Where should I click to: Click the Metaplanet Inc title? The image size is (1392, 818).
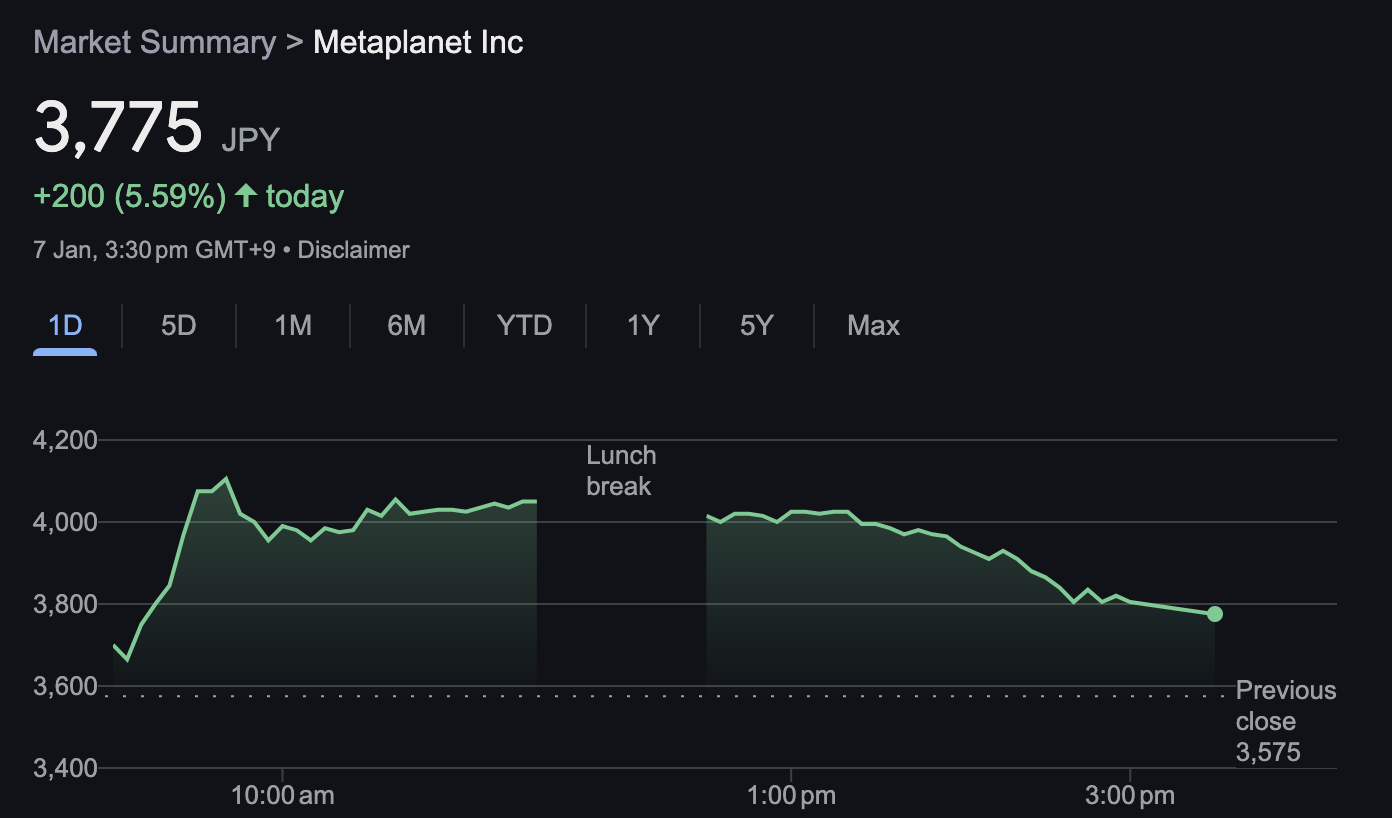click(418, 42)
